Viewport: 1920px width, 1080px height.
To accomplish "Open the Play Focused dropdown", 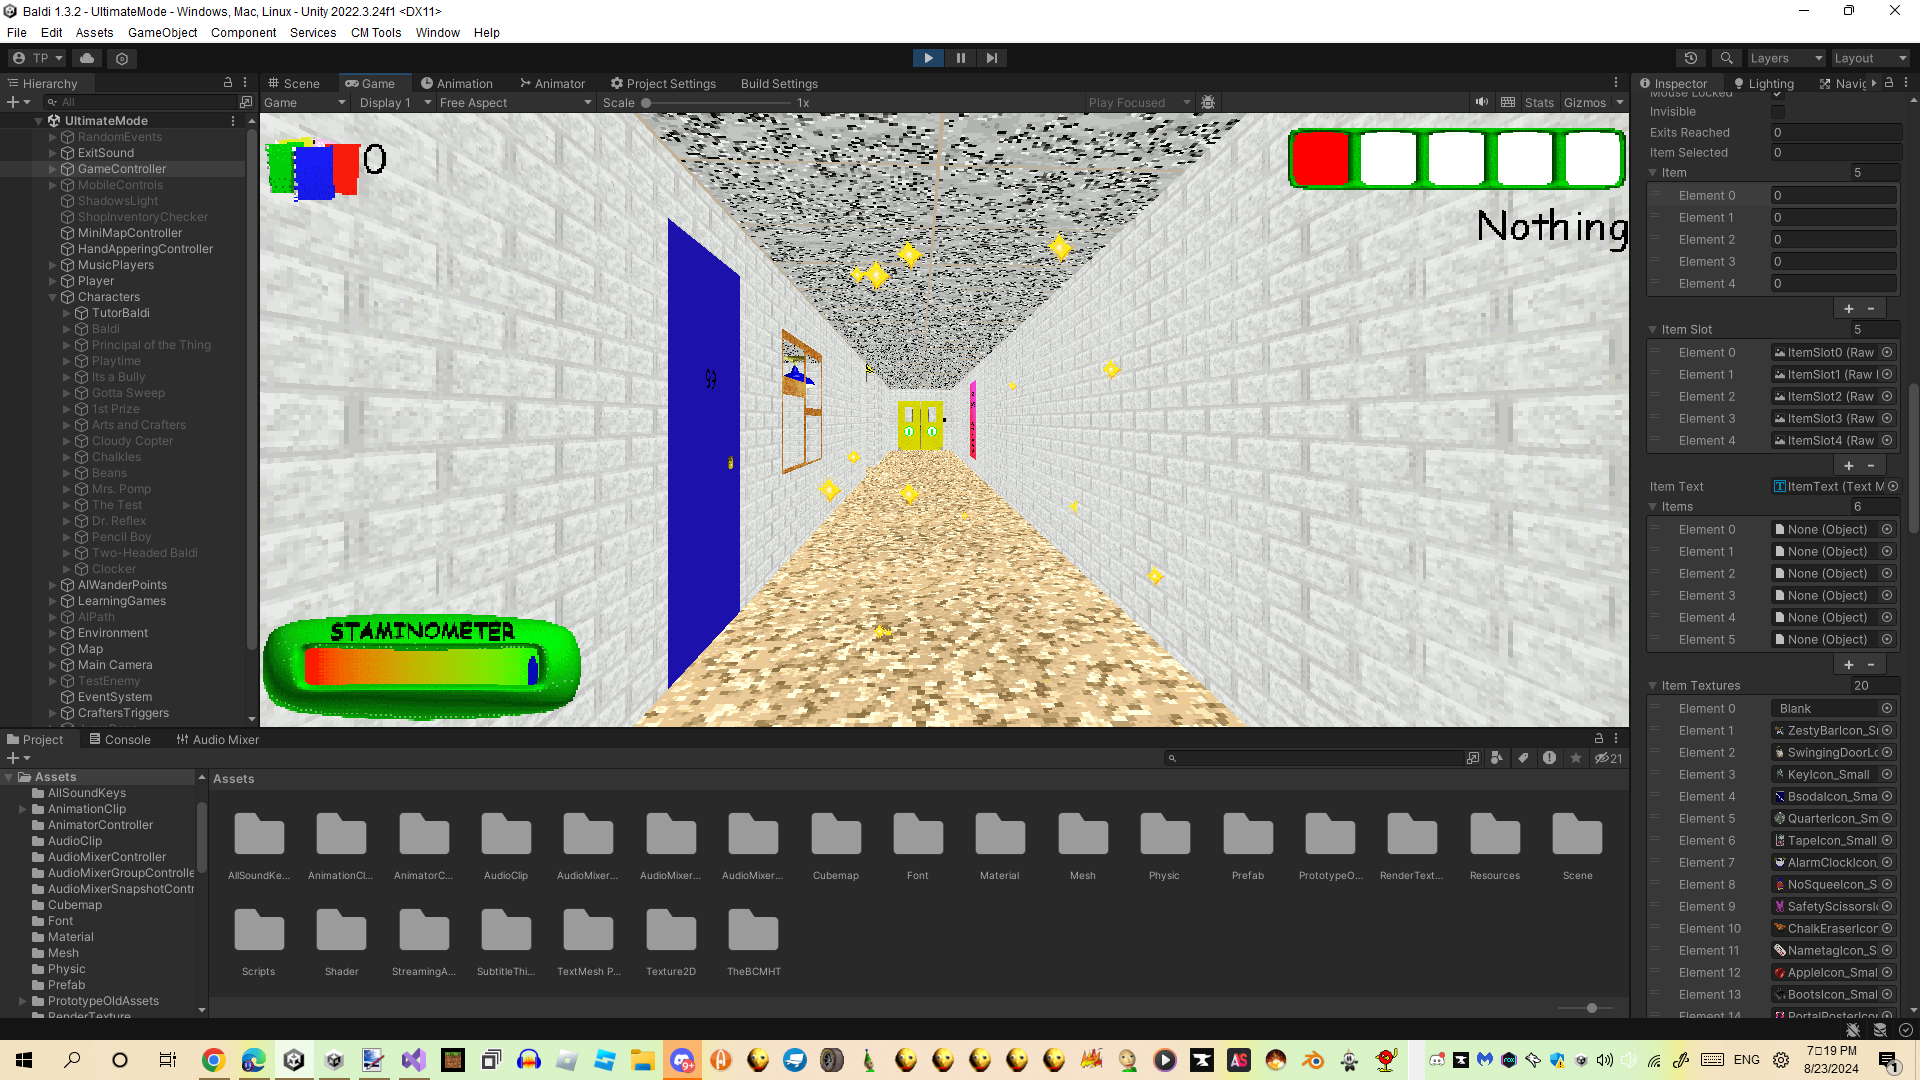I will pos(1139,102).
